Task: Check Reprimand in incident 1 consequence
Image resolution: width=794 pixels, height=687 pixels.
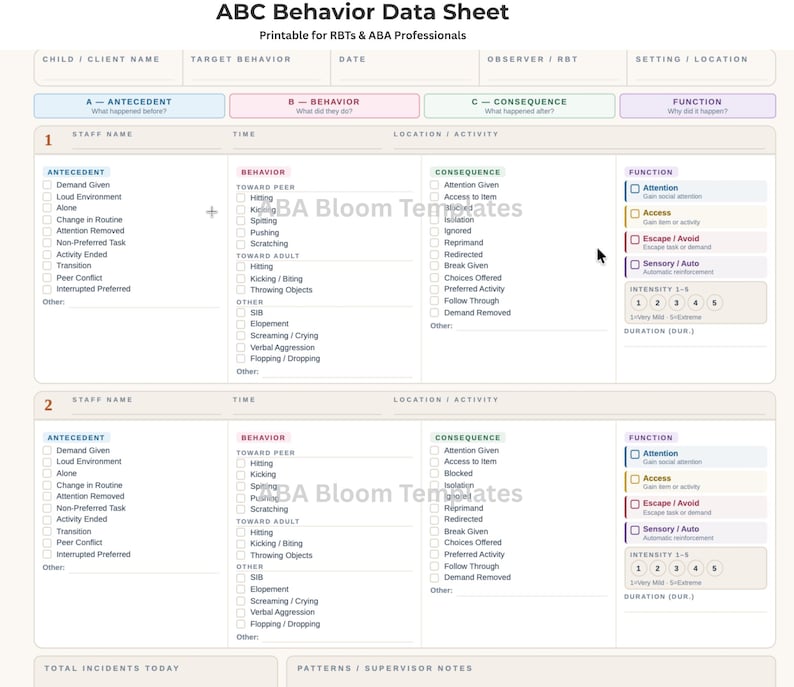Action: point(434,243)
